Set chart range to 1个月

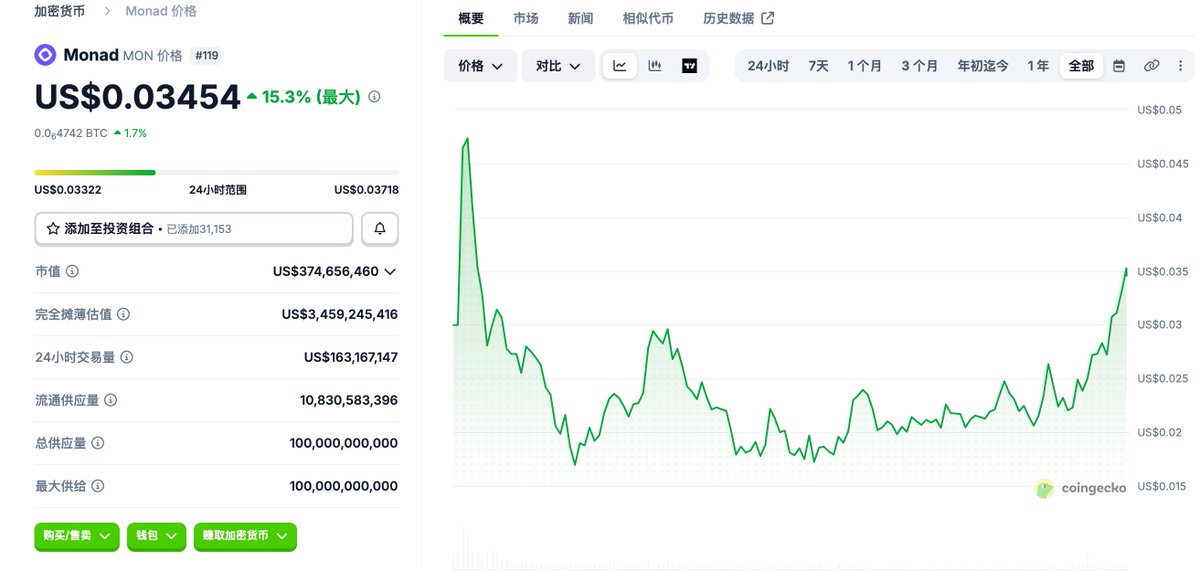[x=864, y=66]
